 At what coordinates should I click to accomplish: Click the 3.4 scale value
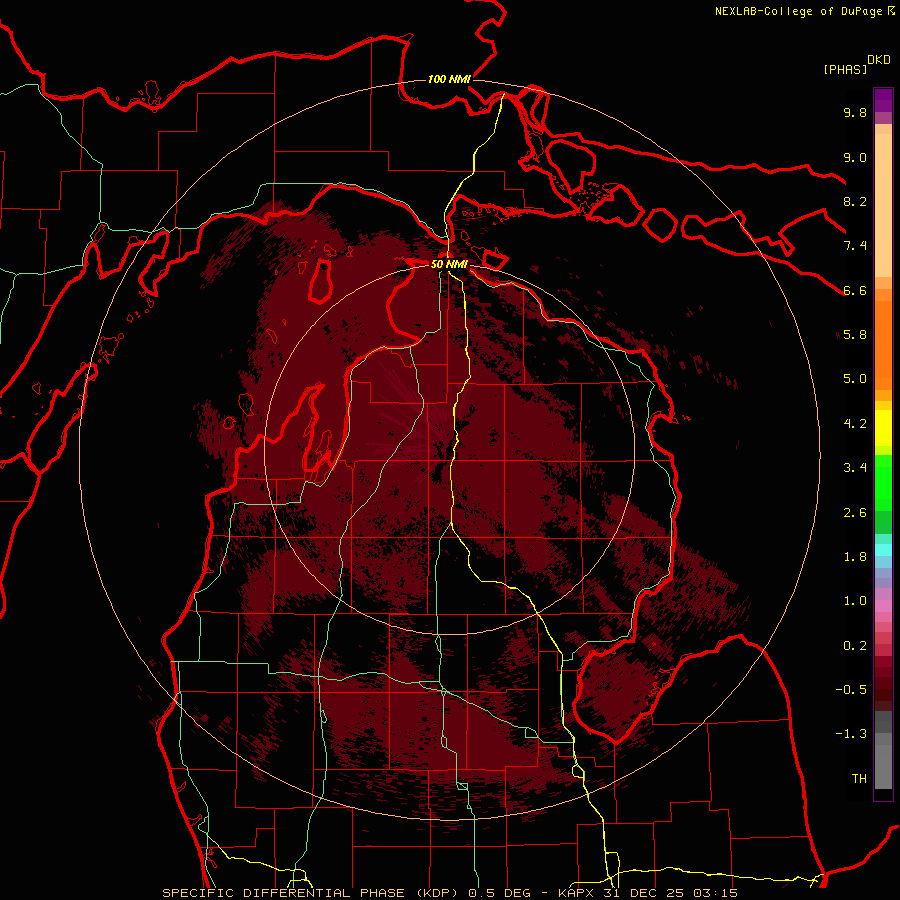pyautogui.click(x=855, y=468)
